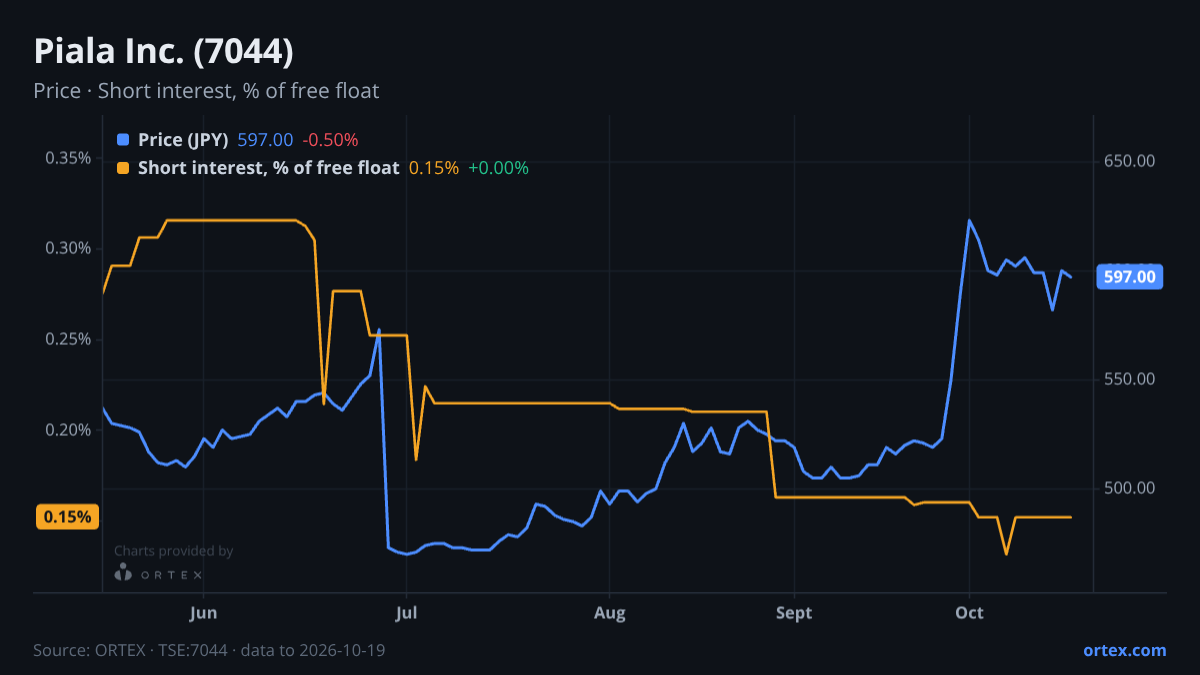Click the blue Price legend swatch
This screenshot has width=1200, height=675.
[123, 140]
